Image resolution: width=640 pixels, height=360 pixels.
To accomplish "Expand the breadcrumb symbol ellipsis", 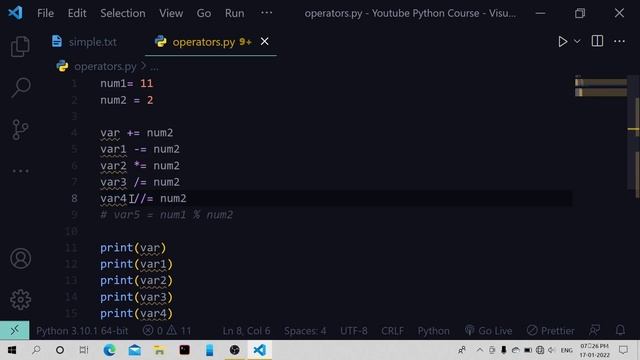I will (154, 67).
